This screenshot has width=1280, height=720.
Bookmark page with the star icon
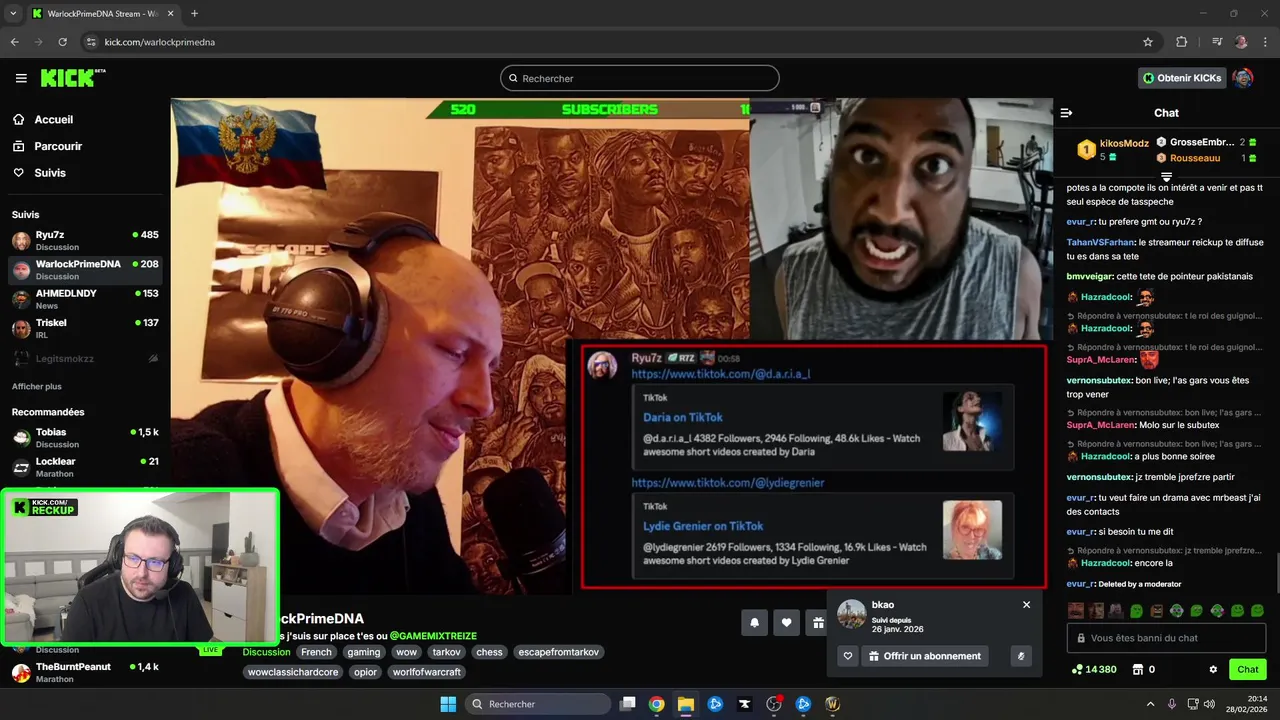tap(1148, 42)
